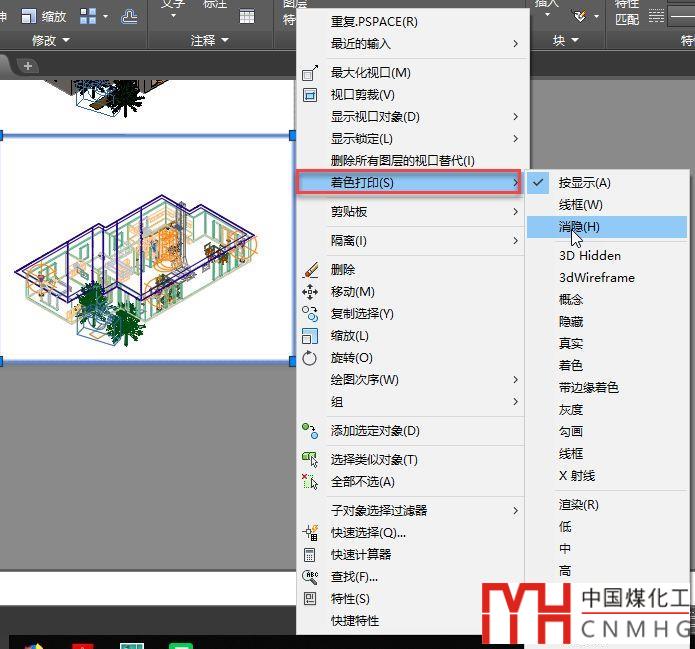Viewport: 695px width, 649px height.
Task: Click the 查找(F) find icon
Action: click(x=310, y=577)
